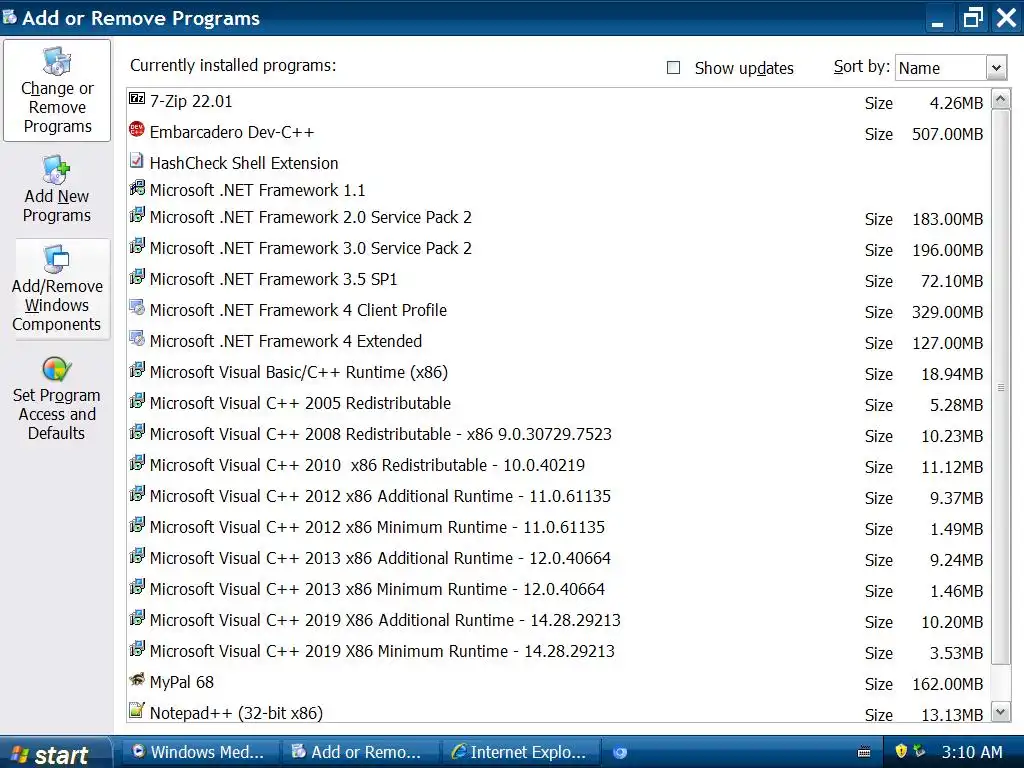Select .NET Framework 4 Client Profile entry
This screenshot has width=1024, height=768.
[298, 310]
